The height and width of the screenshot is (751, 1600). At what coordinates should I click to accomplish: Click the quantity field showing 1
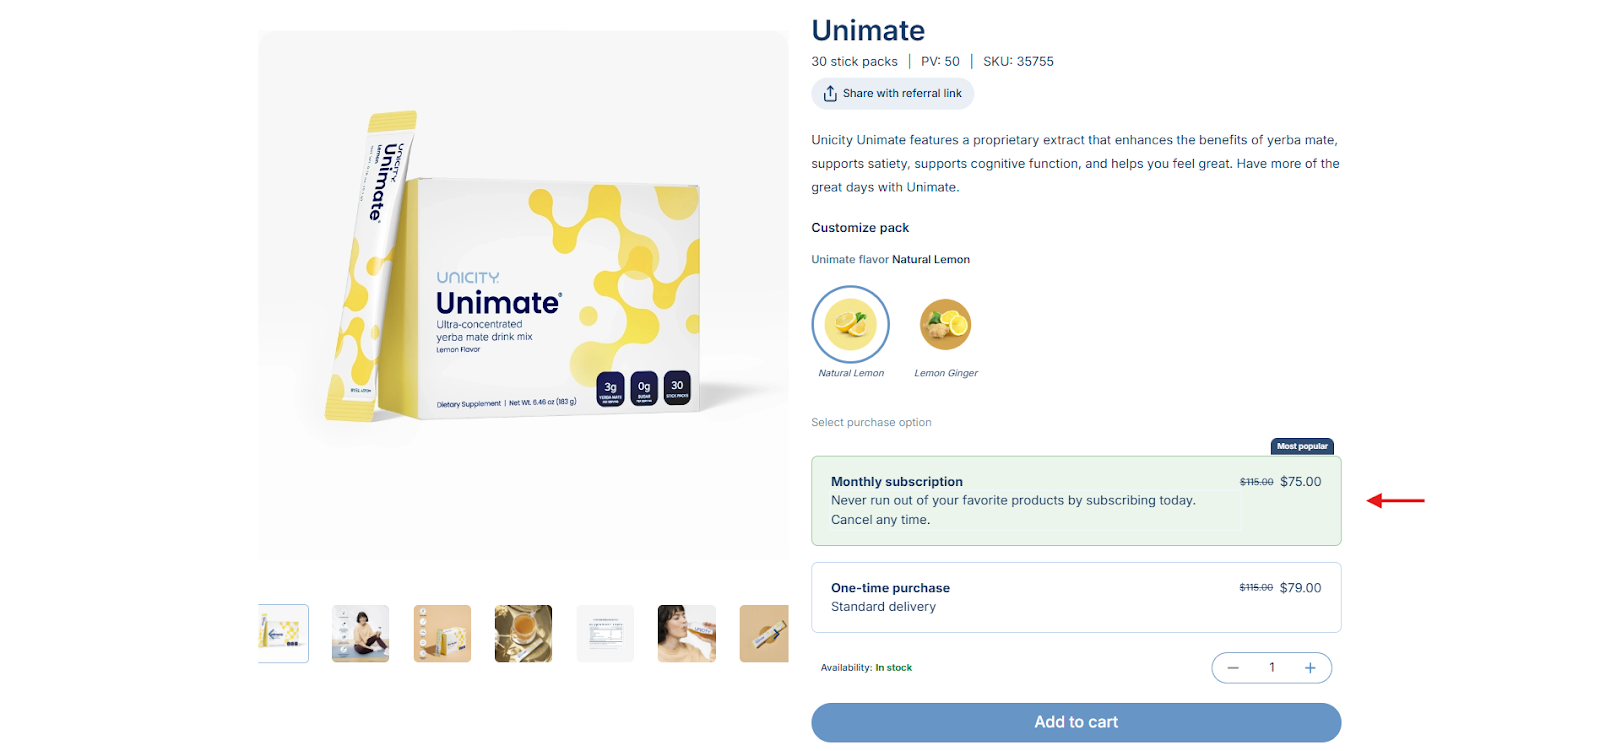point(1272,668)
